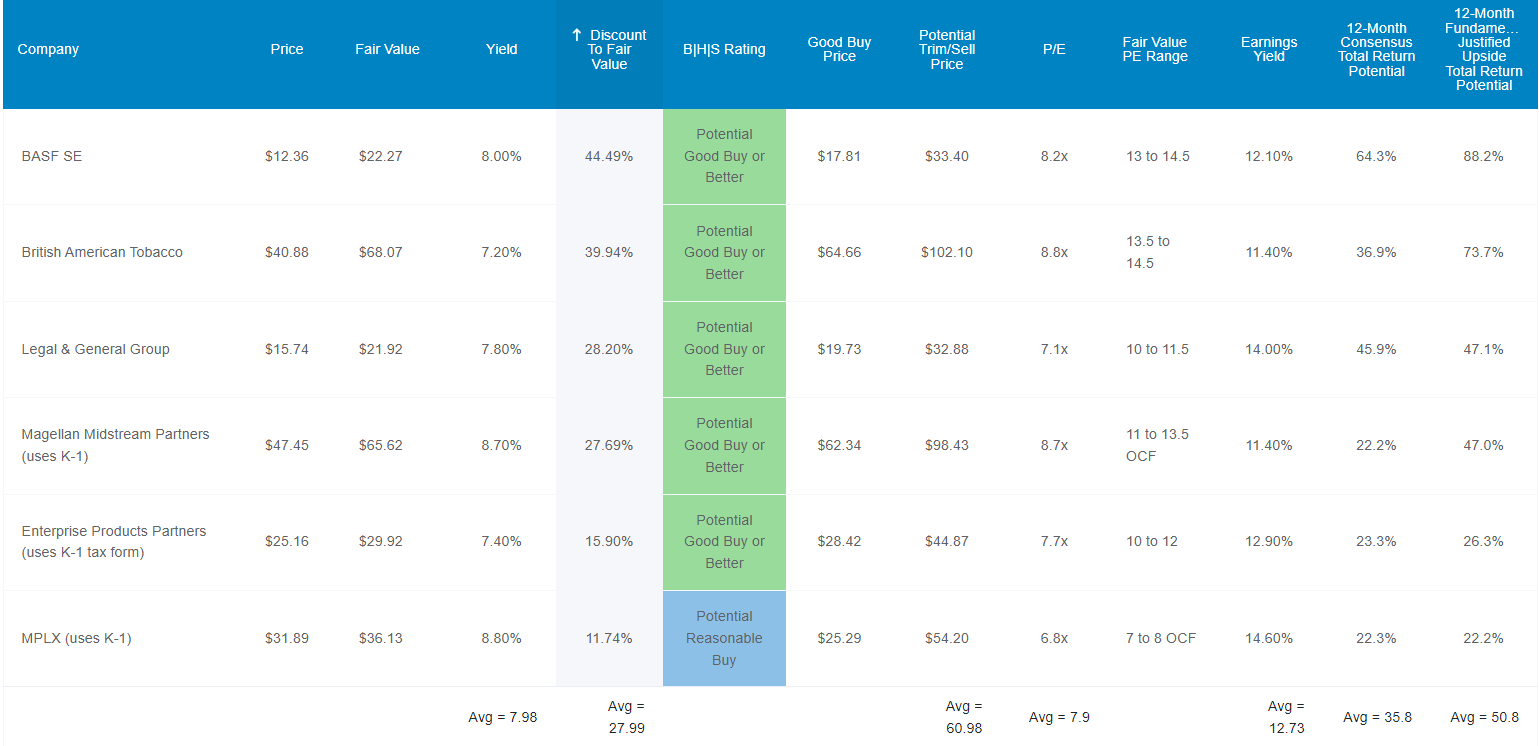Click MPLX blue Potential Reasonable Buy rating
The height and width of the screenshot is (746, 1539).
click(724, 638)
